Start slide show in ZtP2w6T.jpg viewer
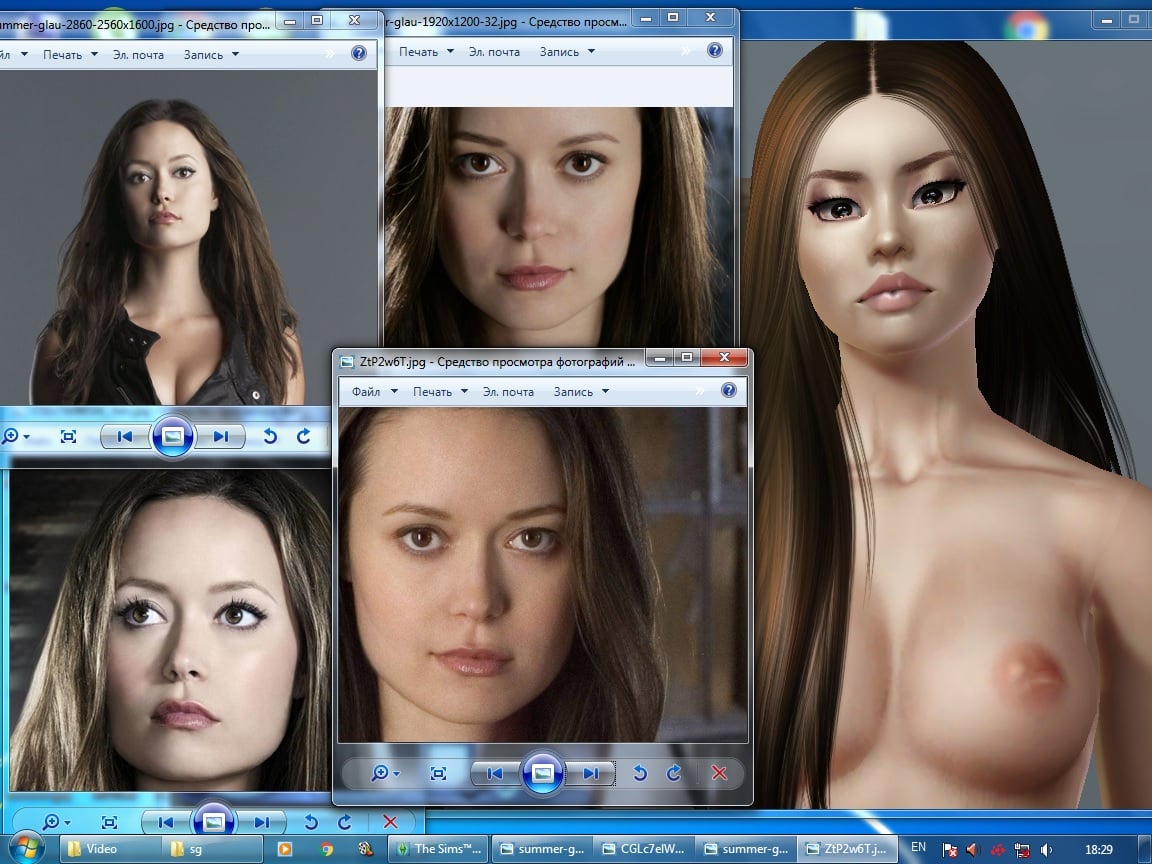 (542, 773)
